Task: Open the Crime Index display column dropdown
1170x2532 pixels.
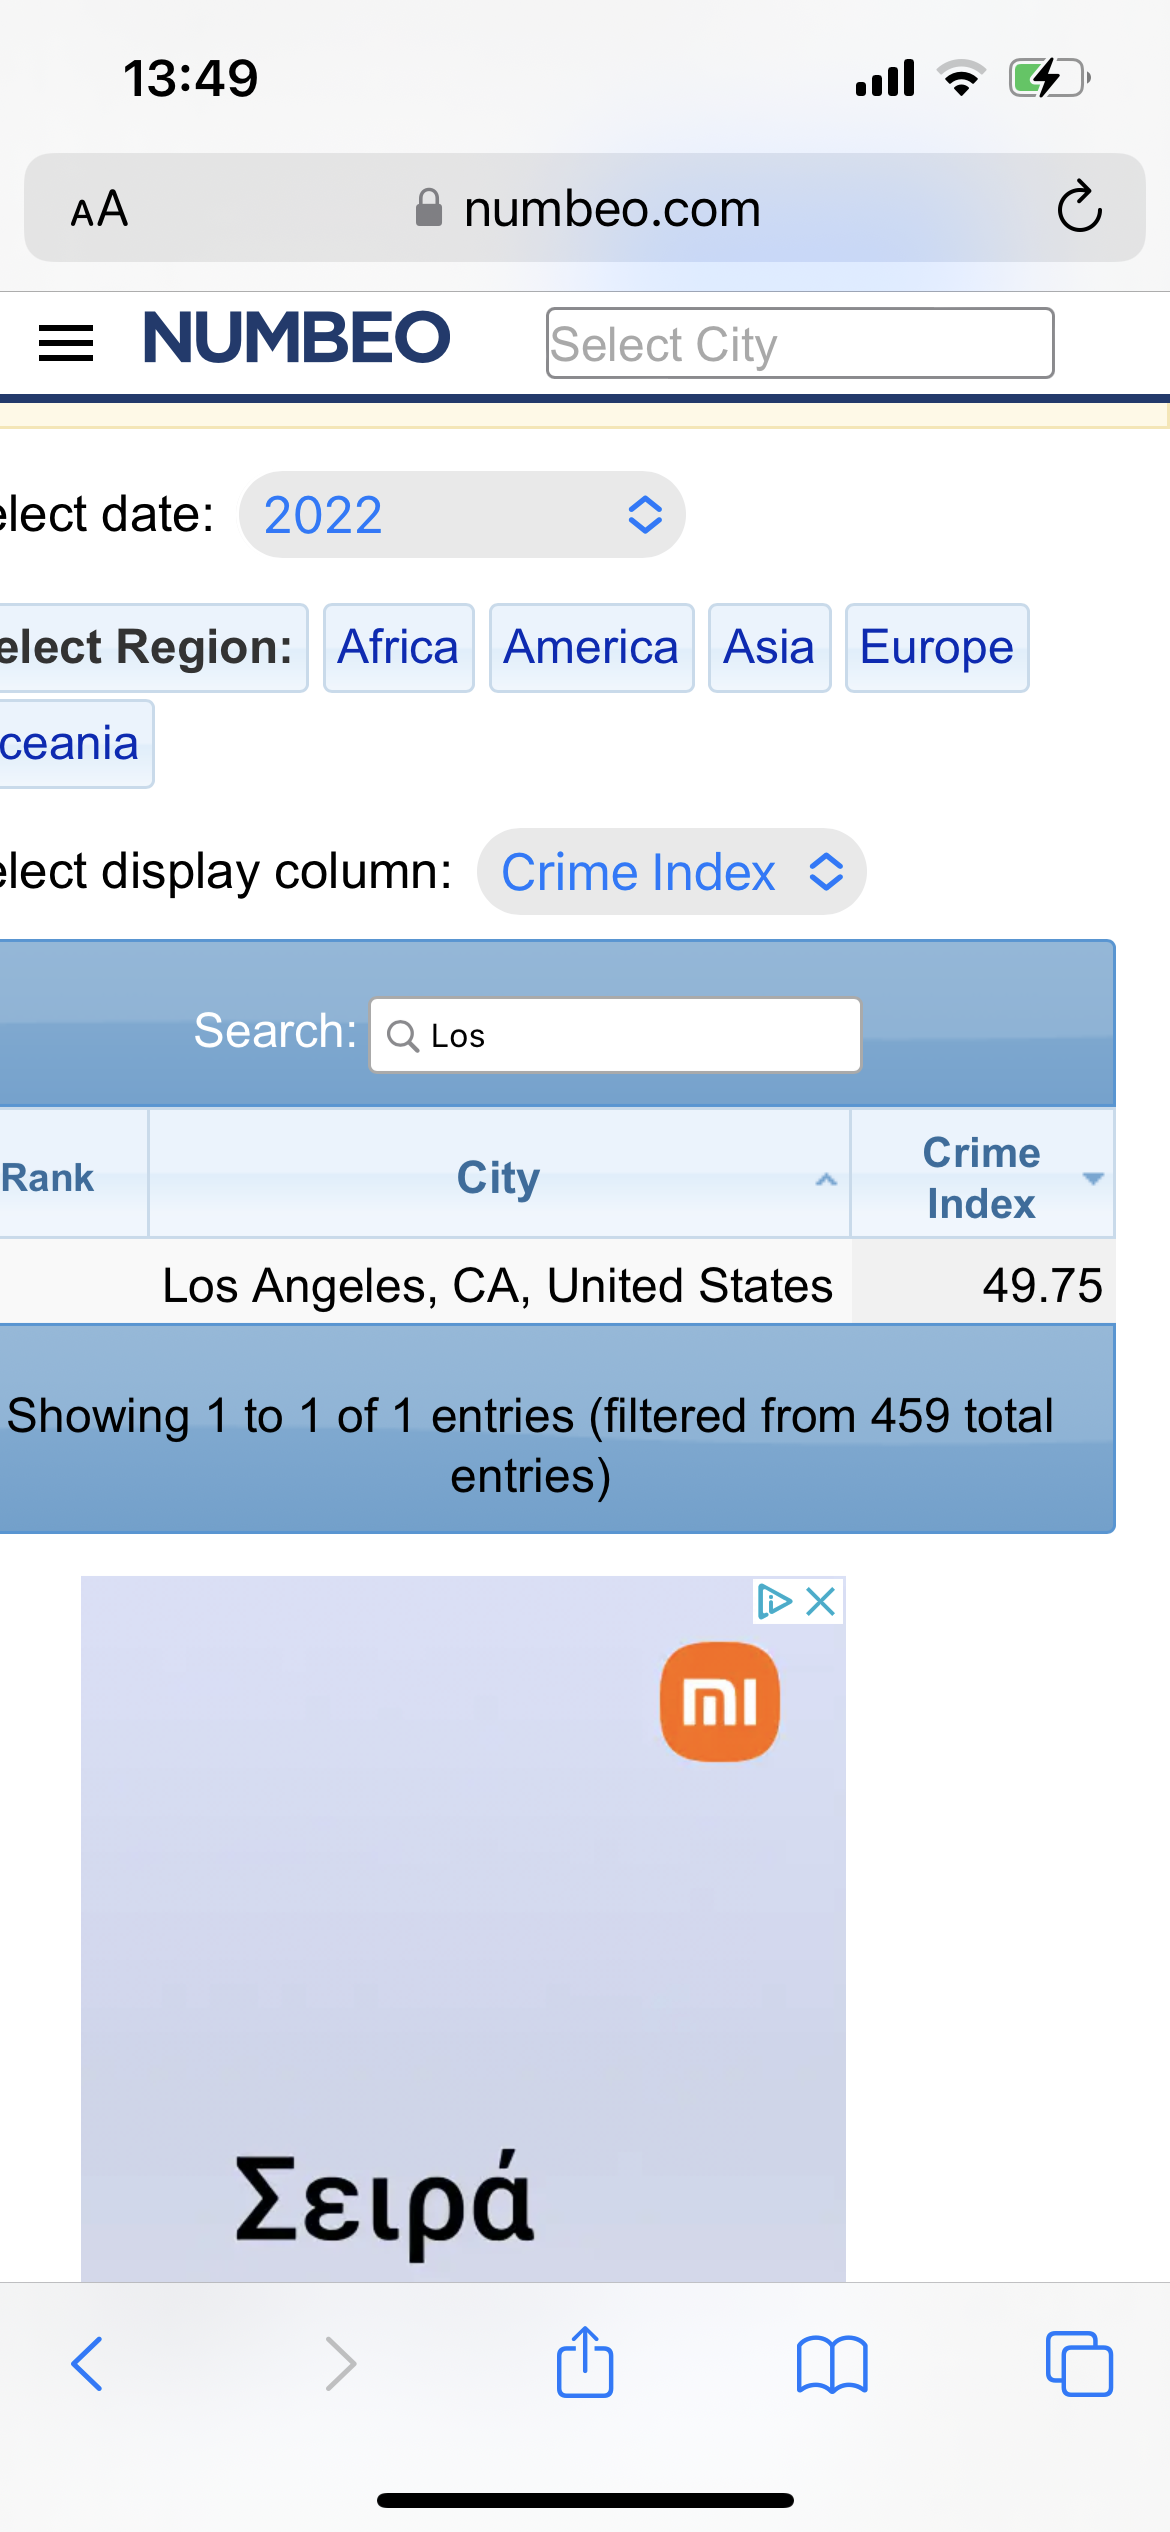Action: [x=671, y=872]
